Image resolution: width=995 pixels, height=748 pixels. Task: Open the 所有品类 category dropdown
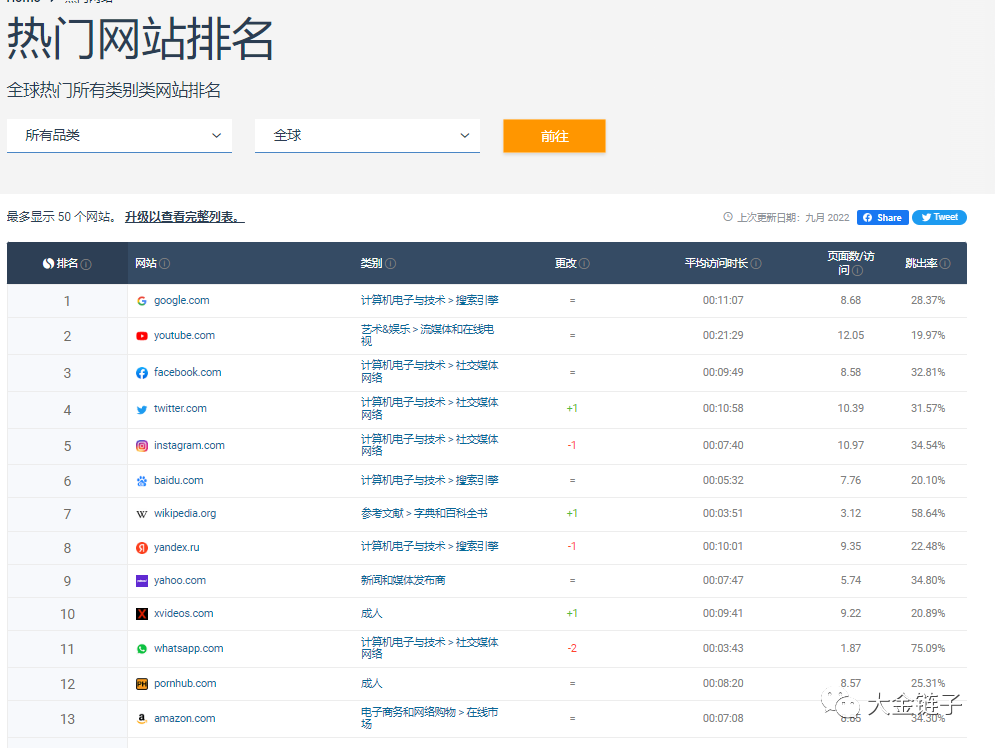(x=119, y=136)
